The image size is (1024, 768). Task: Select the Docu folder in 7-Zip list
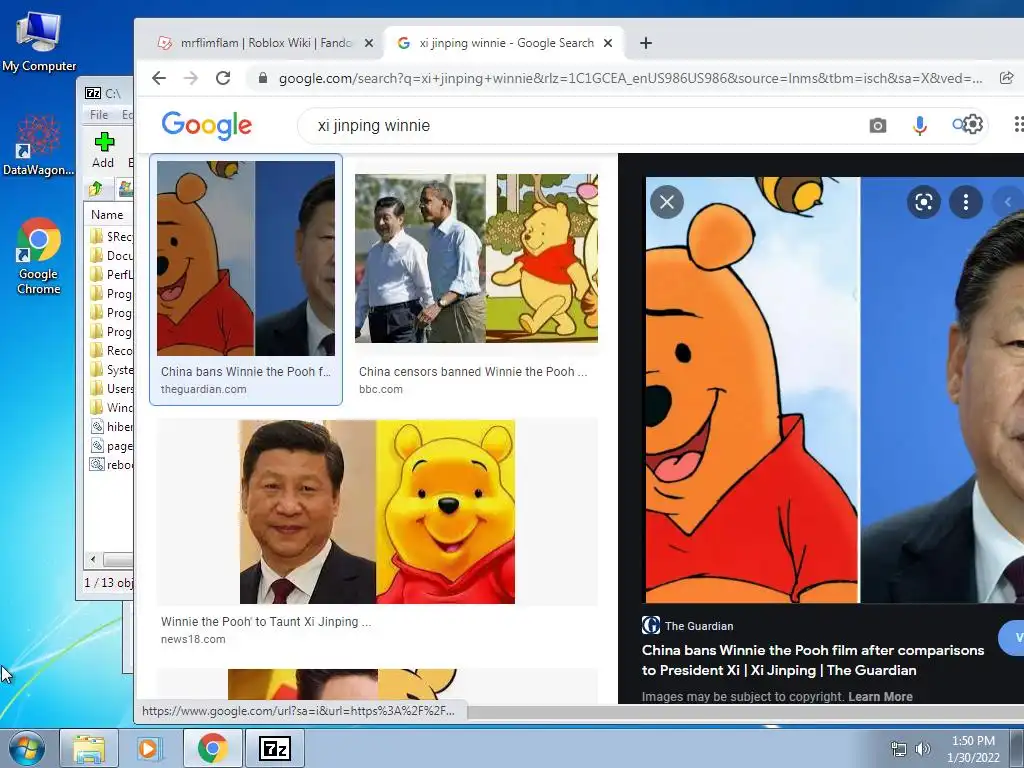pos(111,255)
